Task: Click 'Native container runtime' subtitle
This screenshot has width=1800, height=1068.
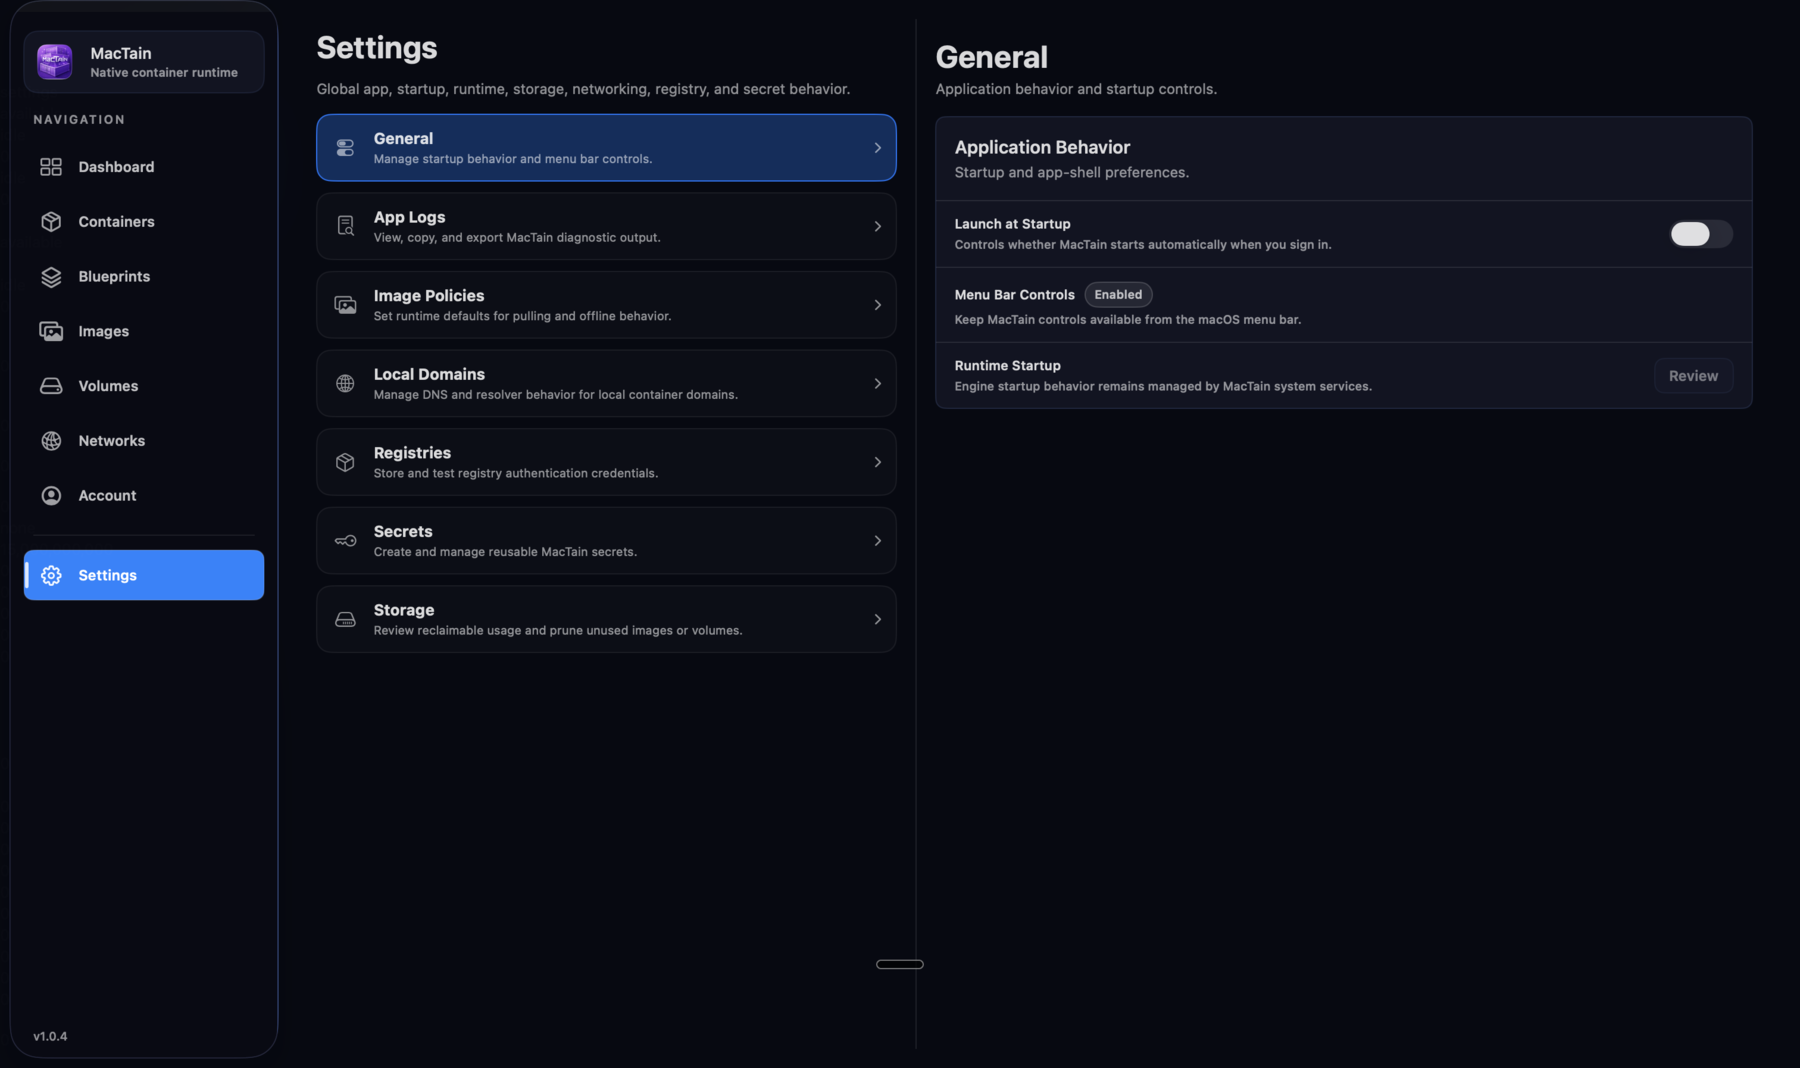Action: [x=164, y=73]
